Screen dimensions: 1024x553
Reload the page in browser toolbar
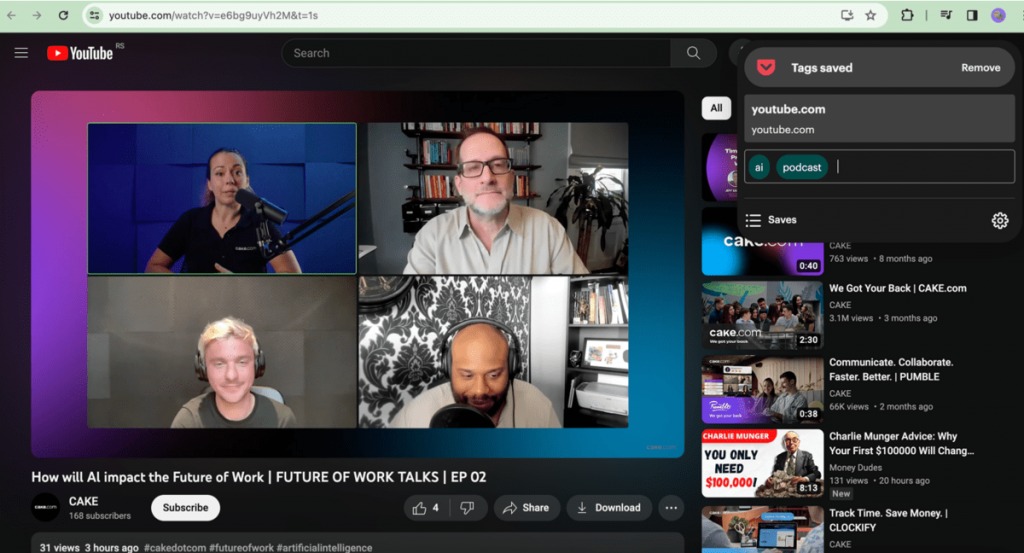click(x=63, y=16)
